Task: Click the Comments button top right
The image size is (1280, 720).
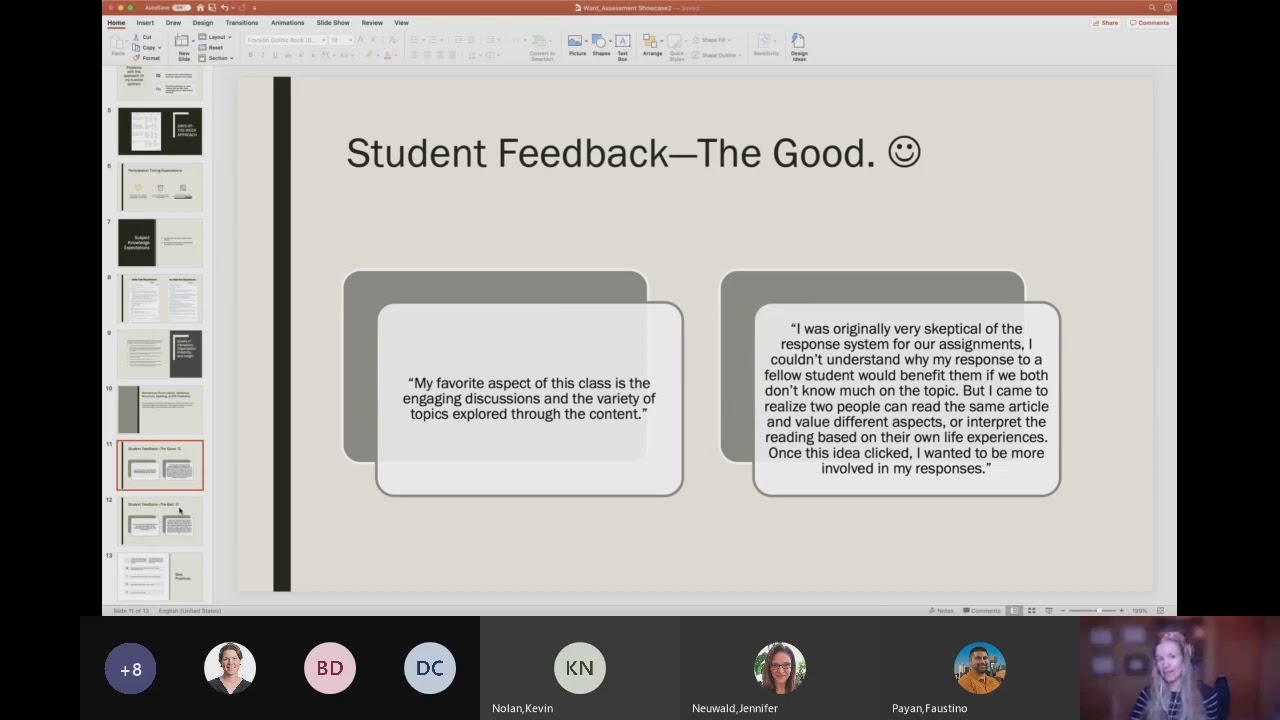Action: tap(1149, 23)
